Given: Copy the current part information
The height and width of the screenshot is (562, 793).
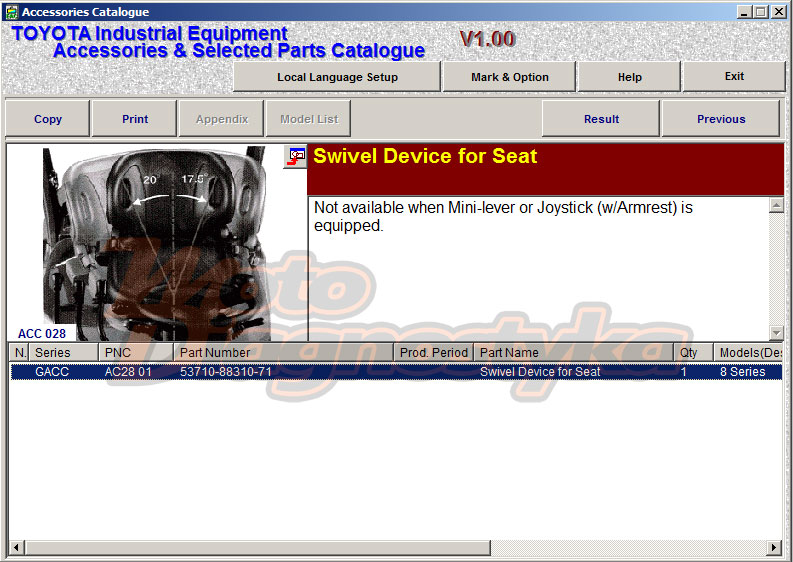Looking at the screenshot, I should point(48,119).
